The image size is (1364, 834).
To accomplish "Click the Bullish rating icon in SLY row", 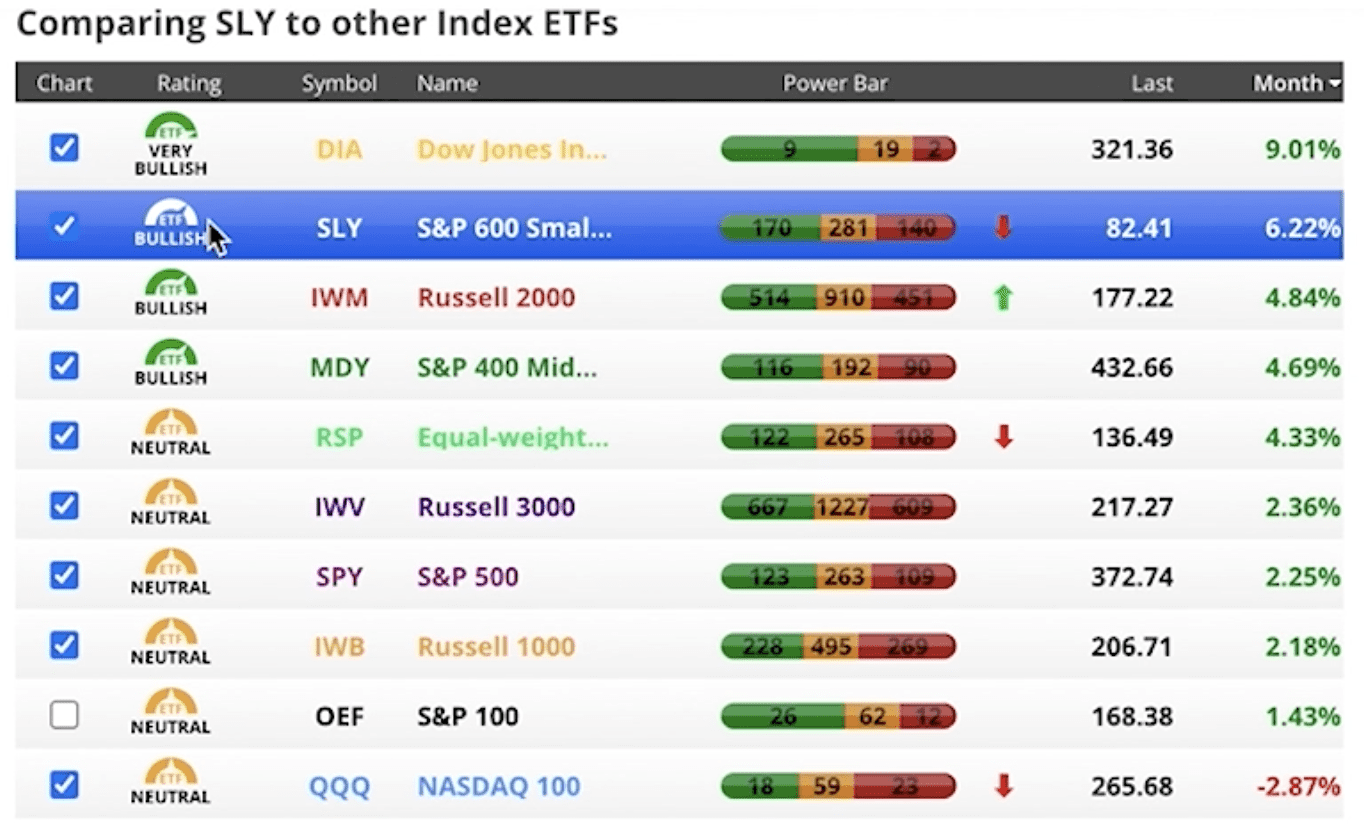I will tap(170, 223).
